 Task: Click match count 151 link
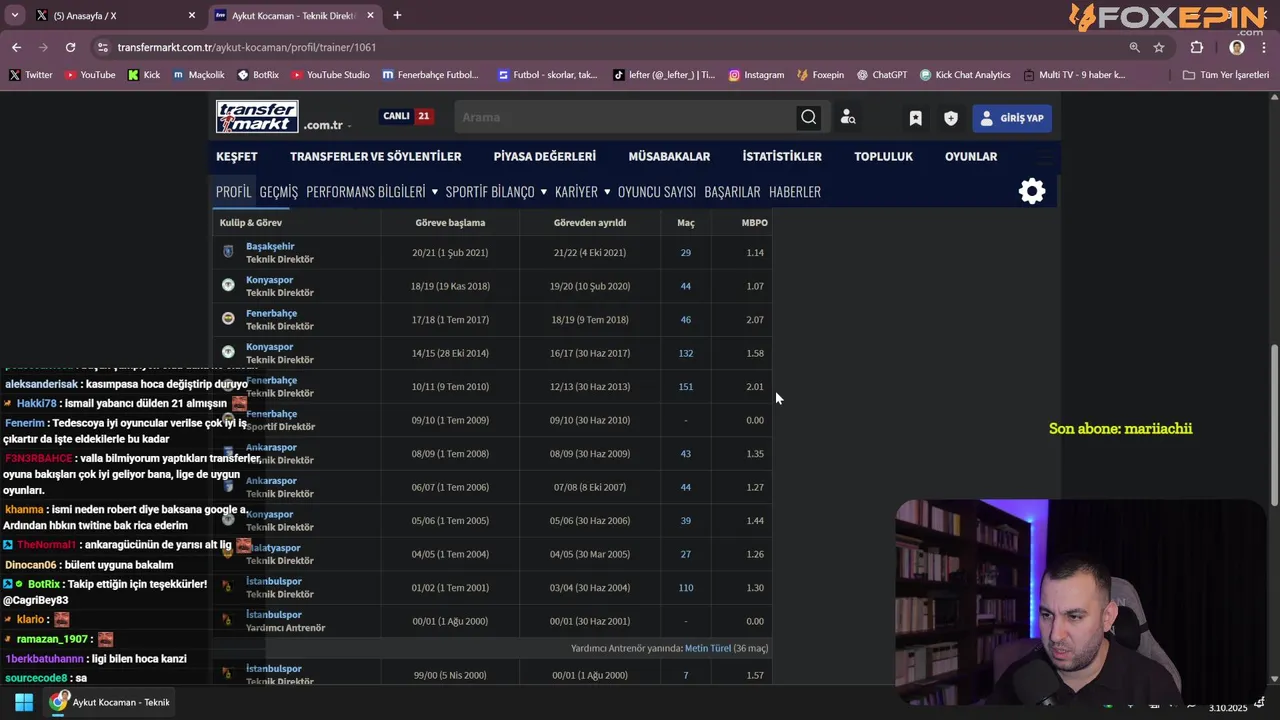pos(686,386)
